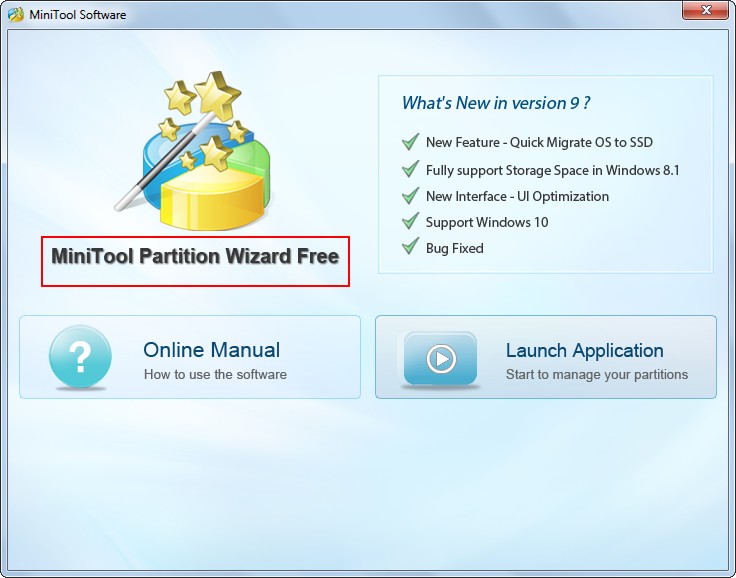Click the "What's New in version 9 ?" heading
The height and width of the screenshot is (578, 736).
(496, 103)
